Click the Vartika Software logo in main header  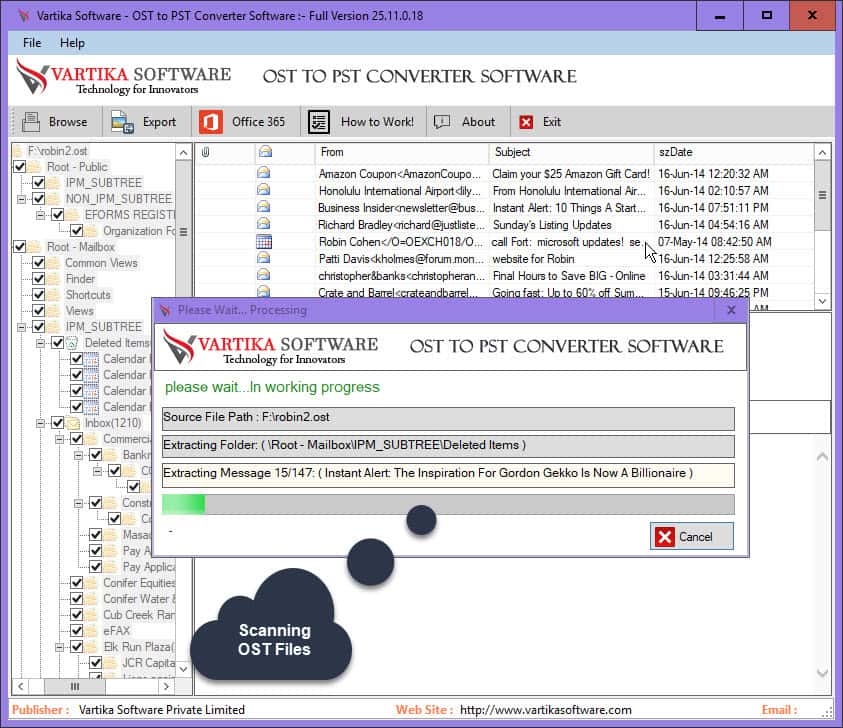pyautogui.click(x=124, y=76)
